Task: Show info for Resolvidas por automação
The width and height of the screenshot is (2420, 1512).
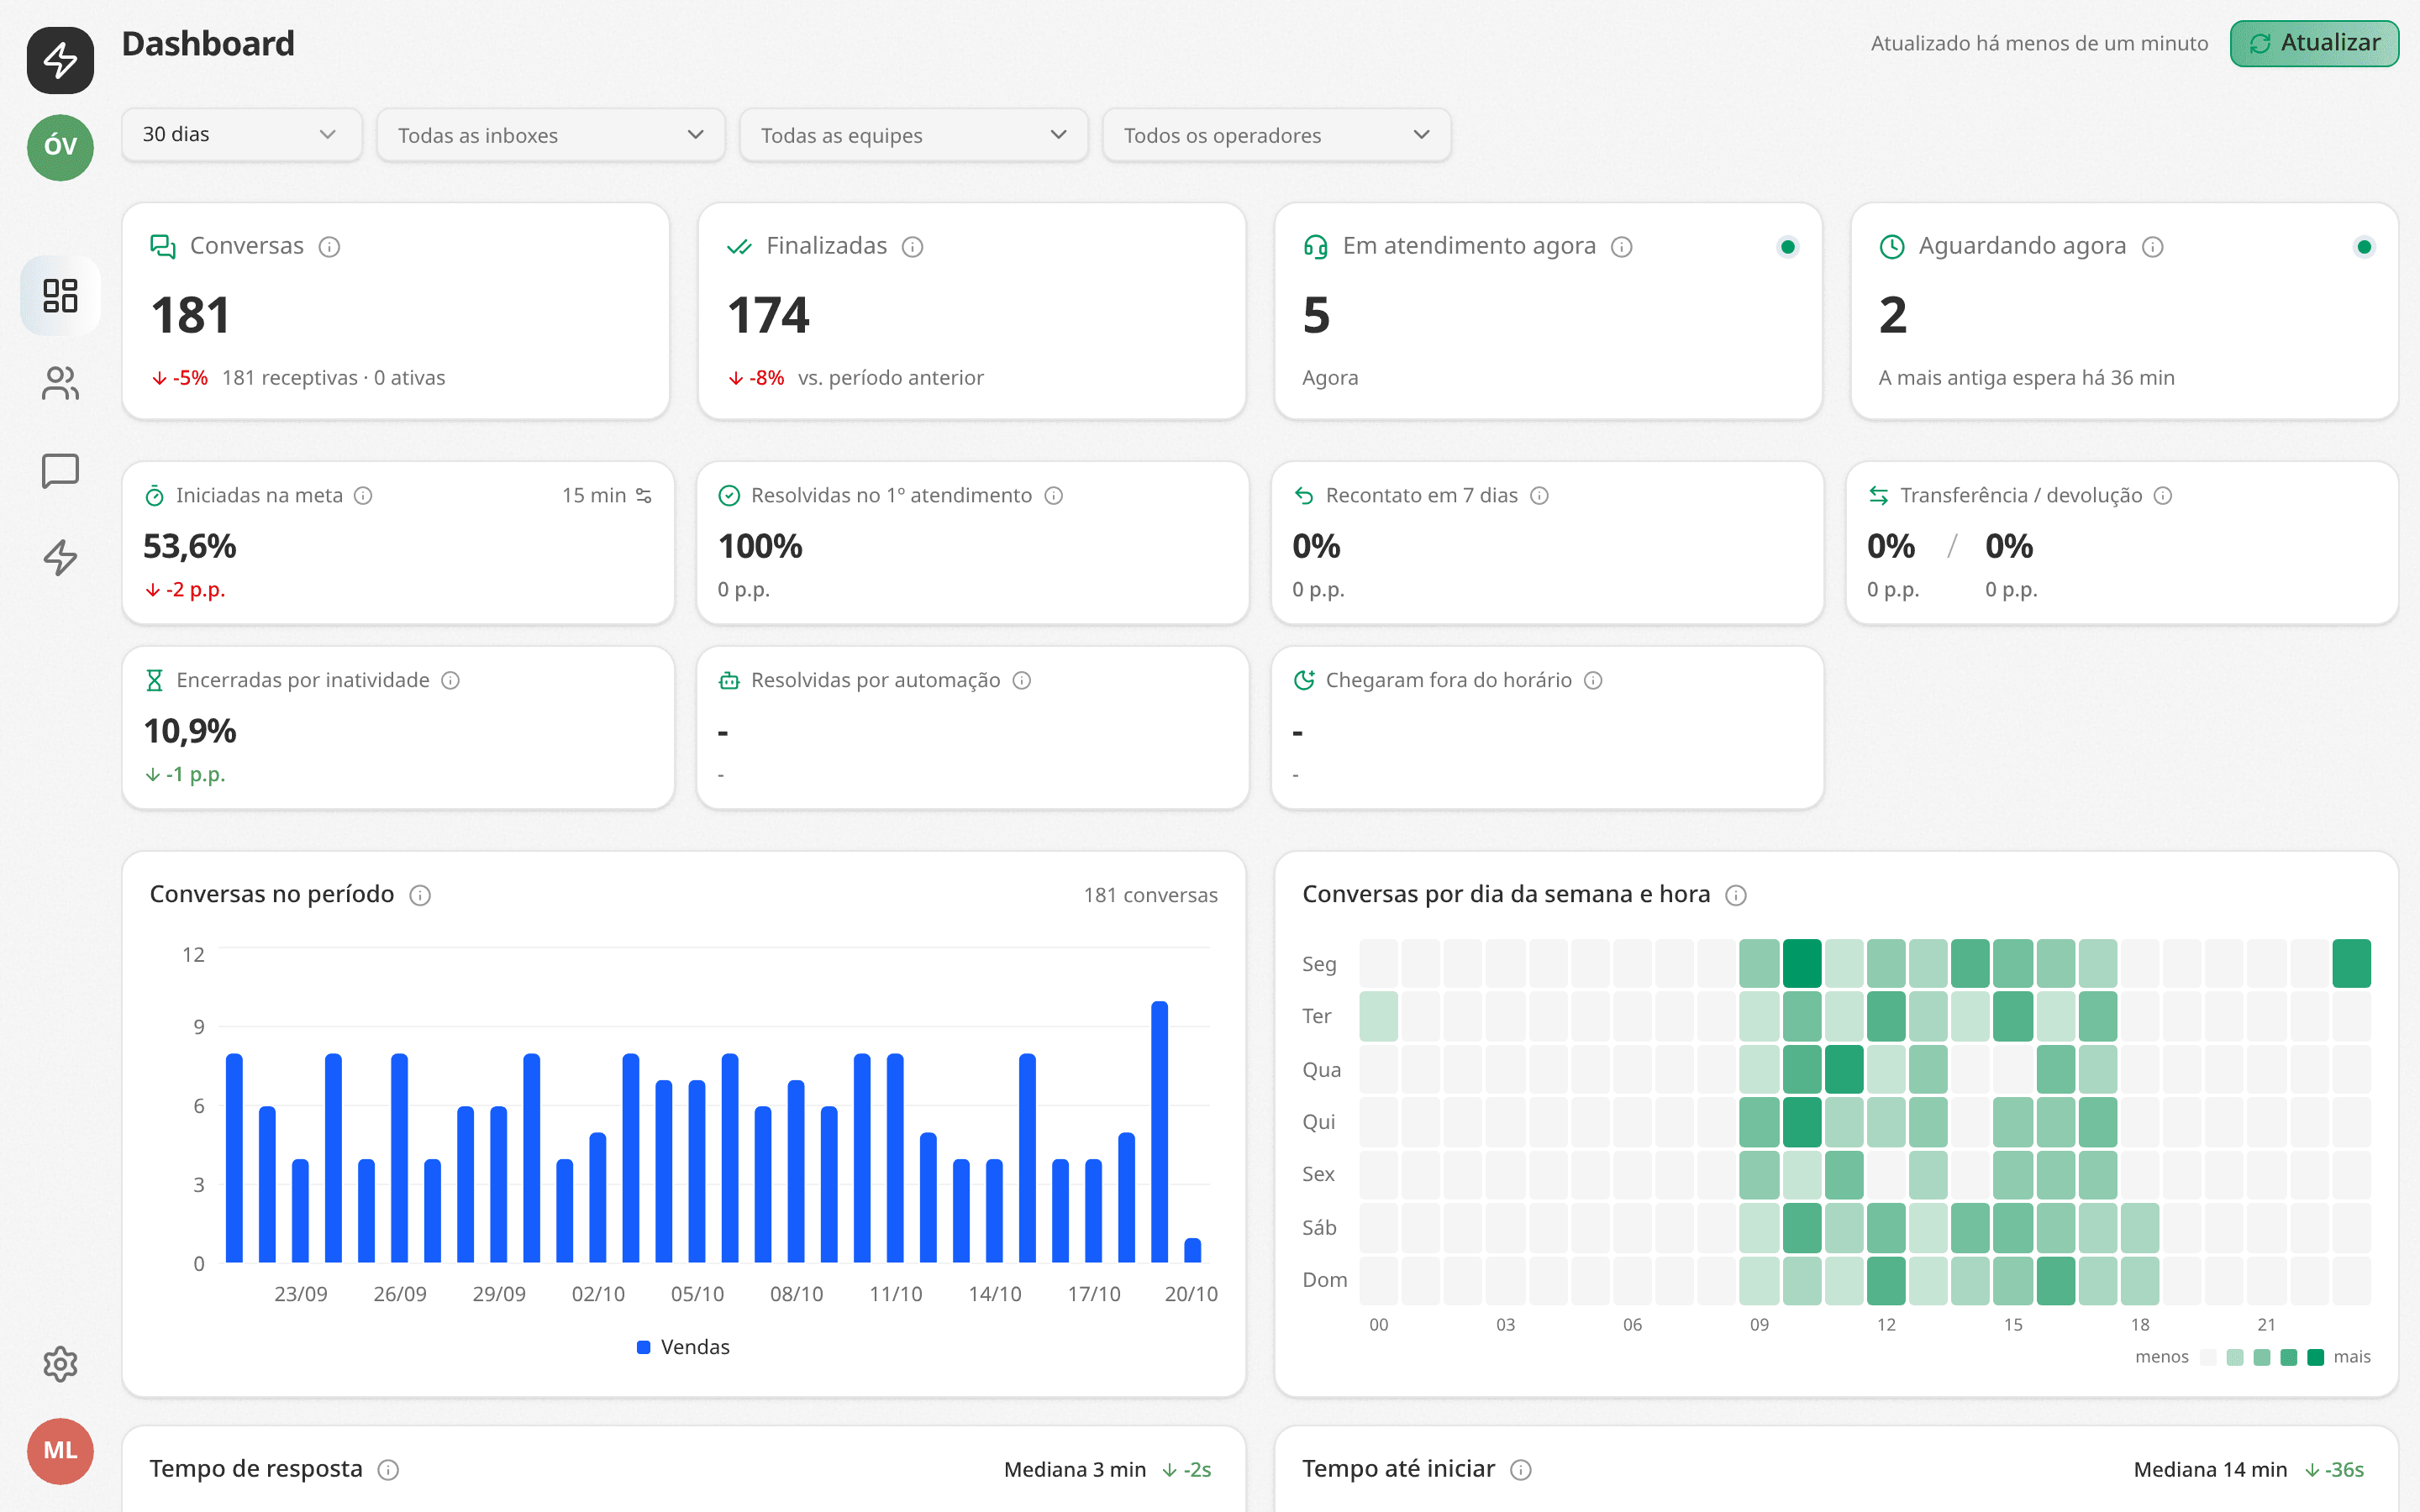Action: [x=1021, y=681]
